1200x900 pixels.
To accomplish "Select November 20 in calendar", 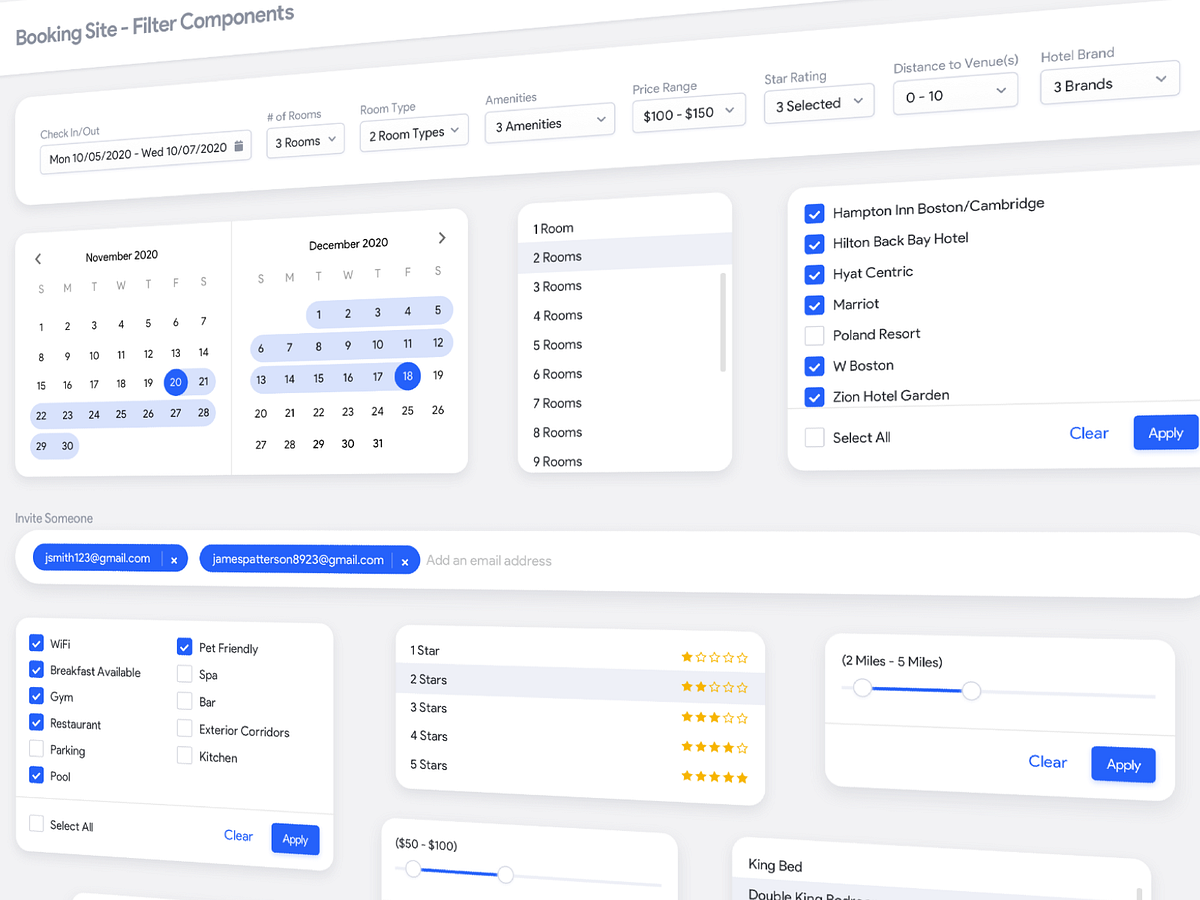I will [176, 382].
